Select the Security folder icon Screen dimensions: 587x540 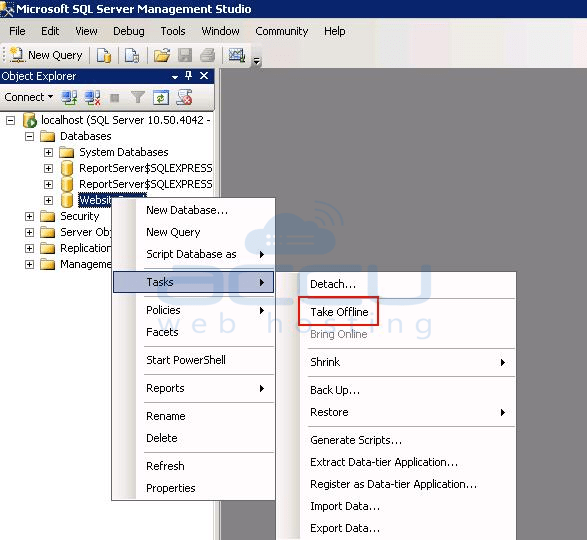[x=48, y=216]
